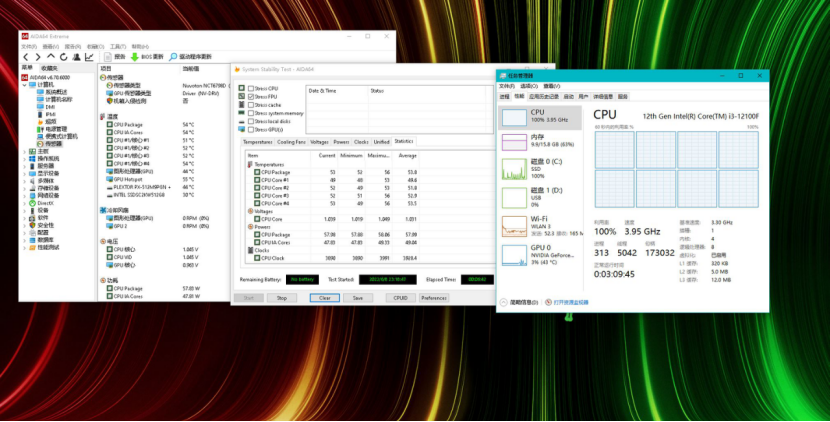Switch to the Clocks tab
The height and width of the screenshot is (422, 830).
361,142
